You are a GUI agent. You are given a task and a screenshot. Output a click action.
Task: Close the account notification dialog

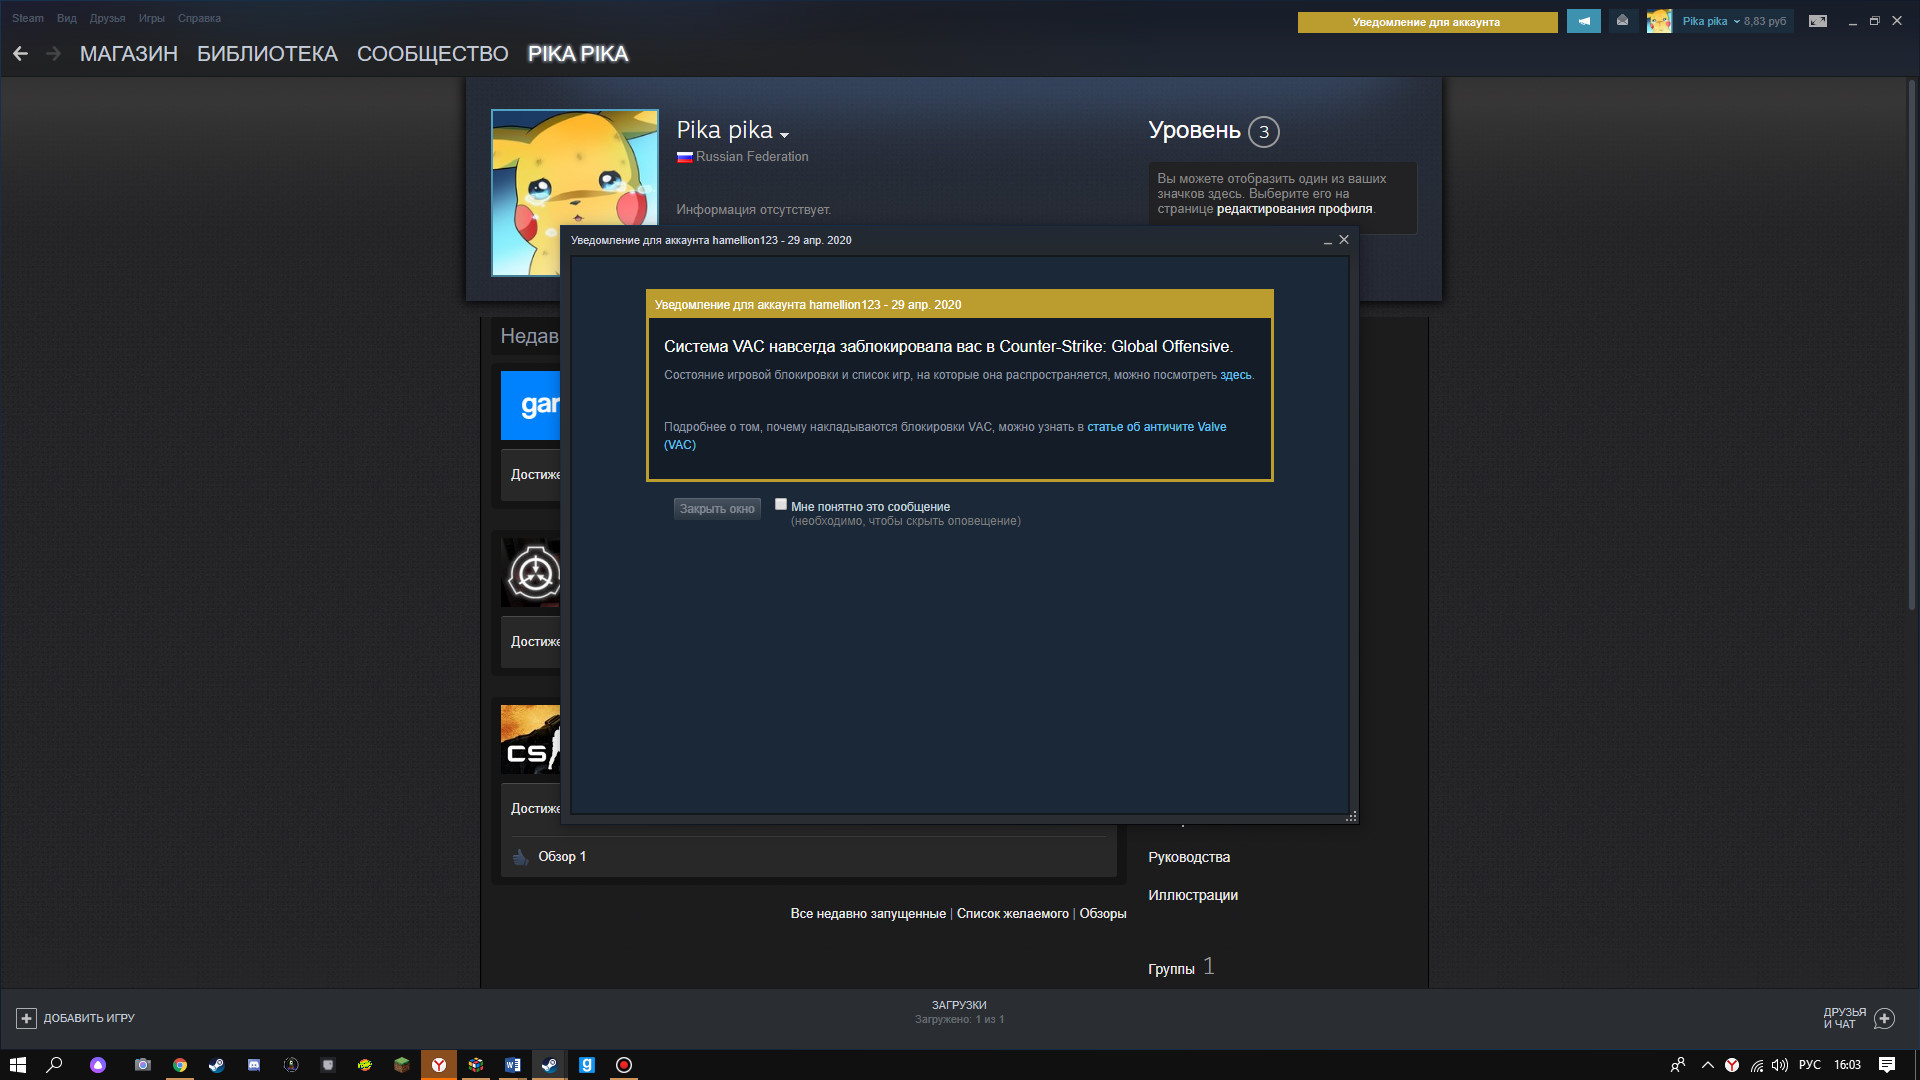[1344, 240]
